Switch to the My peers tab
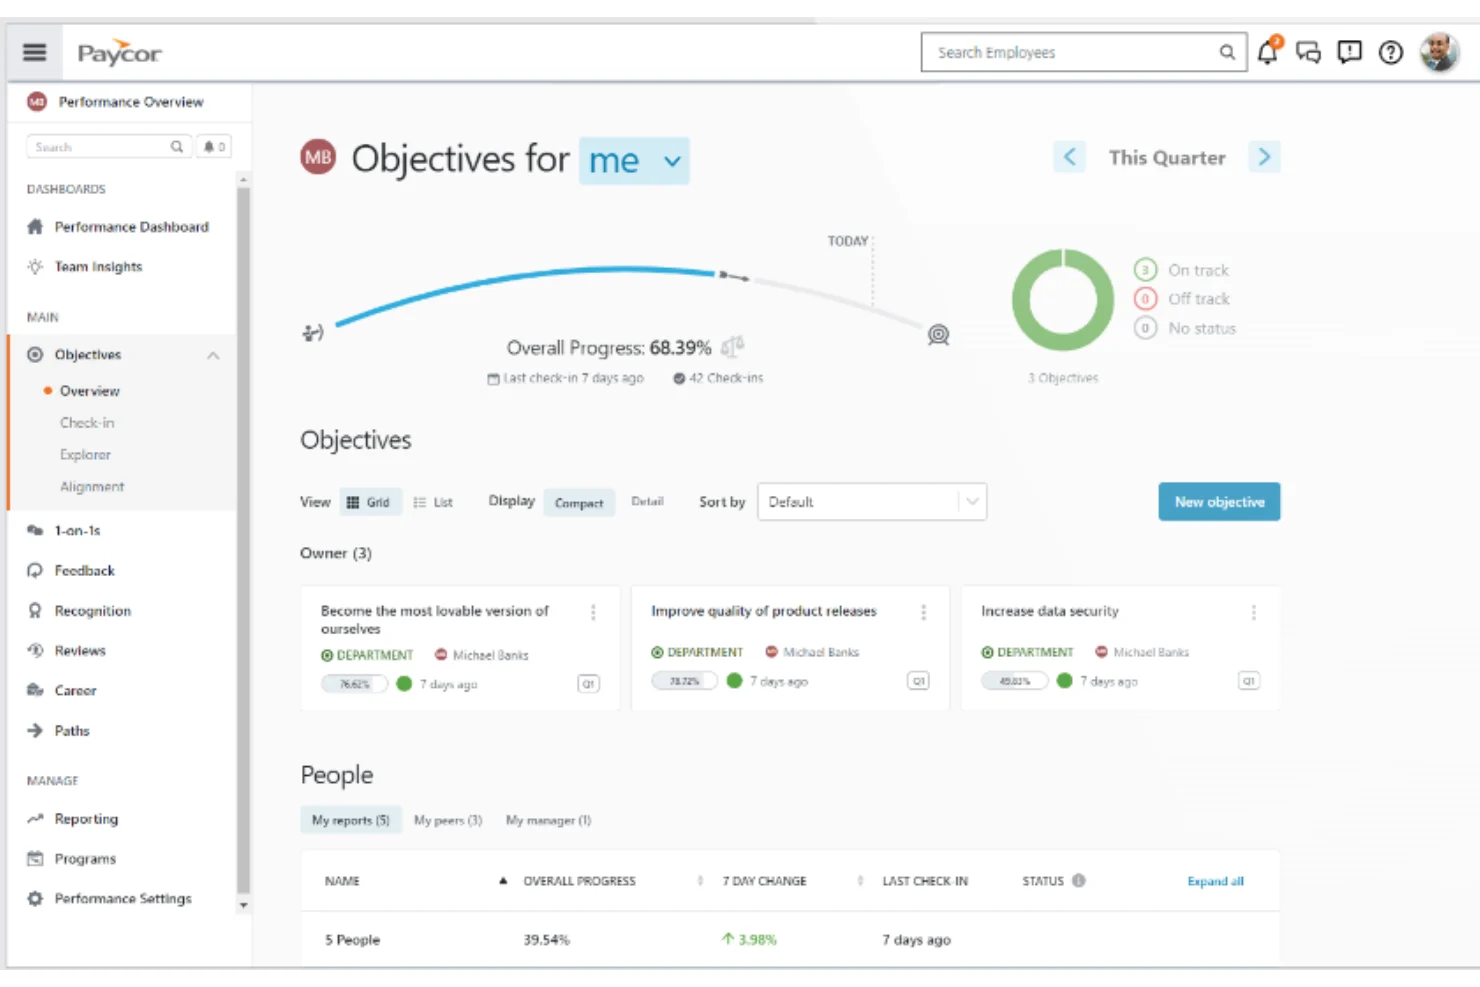Image resolution: width=1480 pixels, height=987 pixels. (447, 819)
